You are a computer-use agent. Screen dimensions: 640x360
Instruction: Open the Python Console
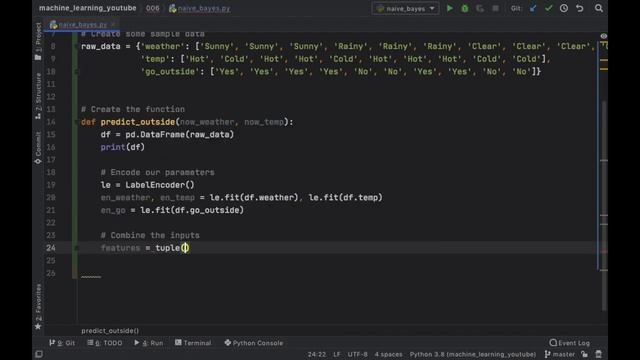tap(253, 343)
